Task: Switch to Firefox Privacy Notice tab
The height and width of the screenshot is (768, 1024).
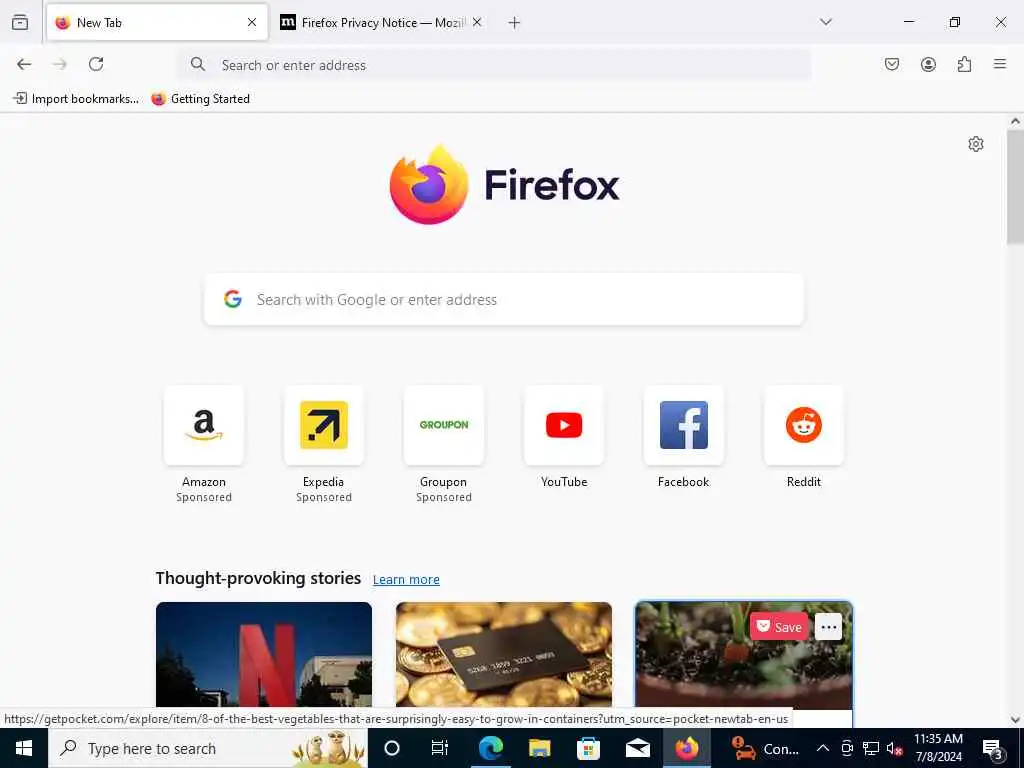Action: [382, 22]
